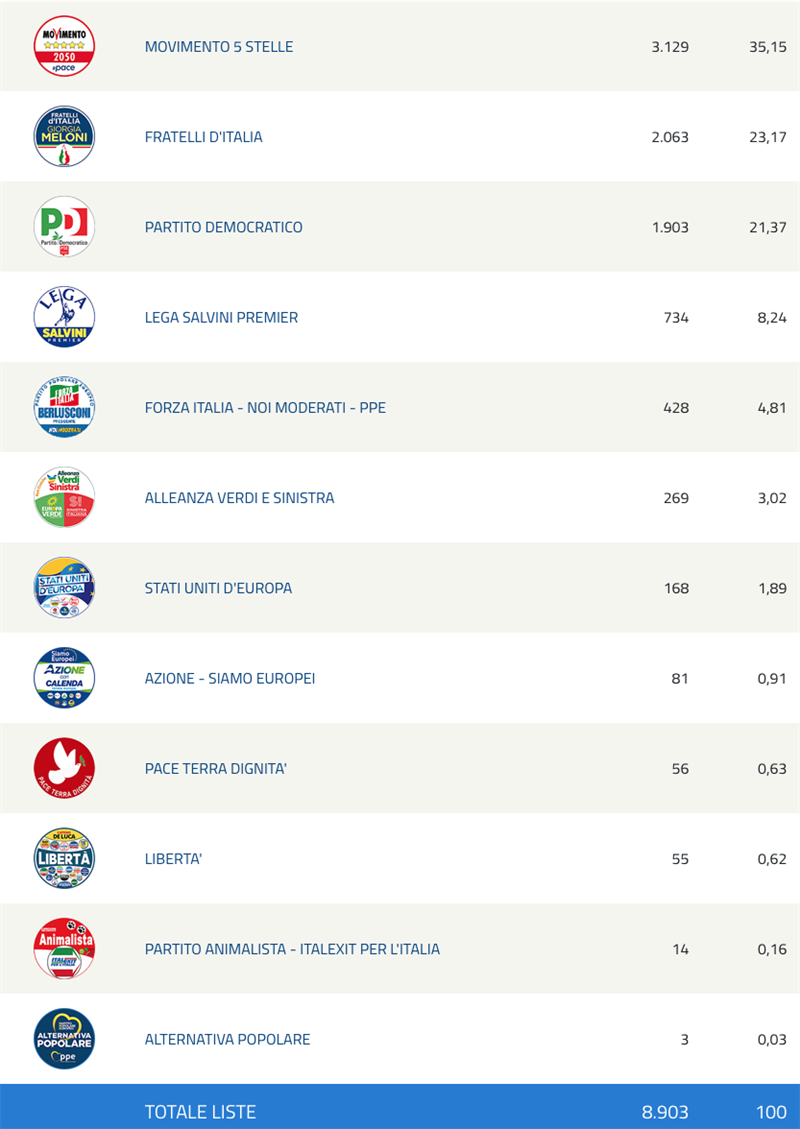Open the MOVIMENTO 5 STELLE link
The image size is (800, 1129).
pyautogui.click(x=219, y=47)
